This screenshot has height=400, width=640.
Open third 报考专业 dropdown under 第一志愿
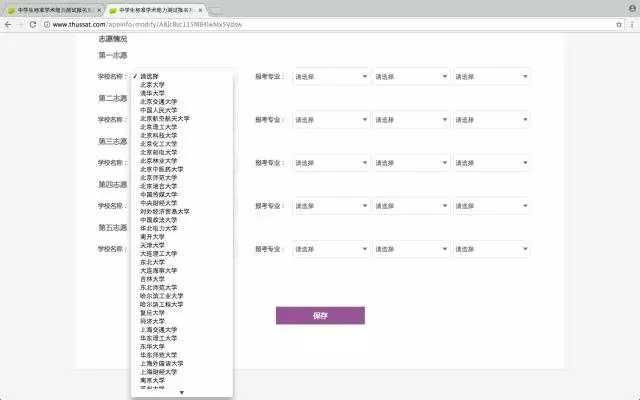pos(491,76)
